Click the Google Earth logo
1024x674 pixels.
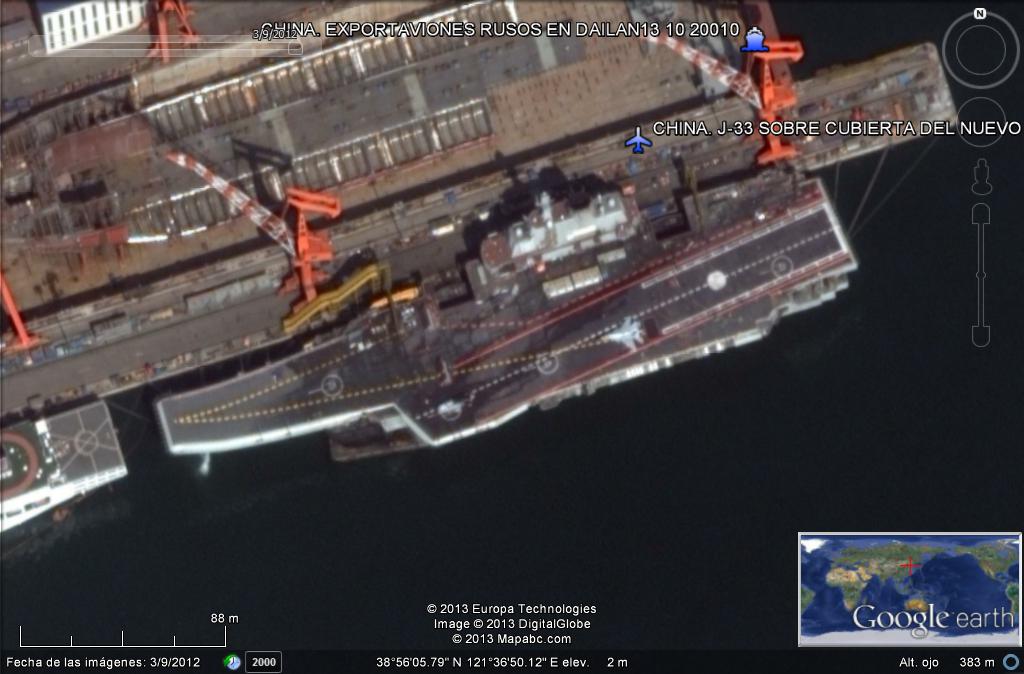pos(932,618)
